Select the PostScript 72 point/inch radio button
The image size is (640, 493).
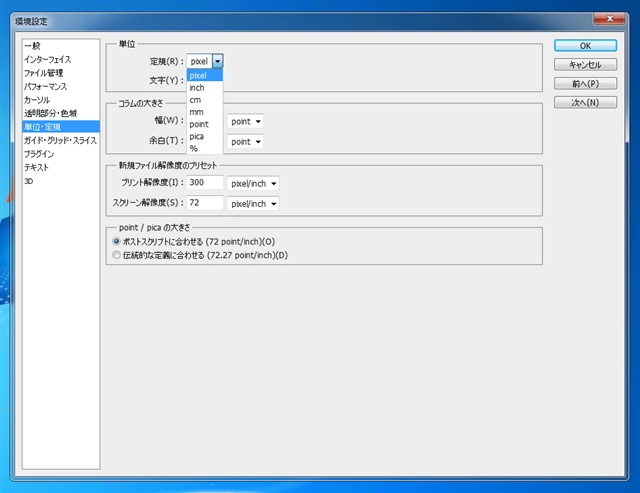point(116,242)
